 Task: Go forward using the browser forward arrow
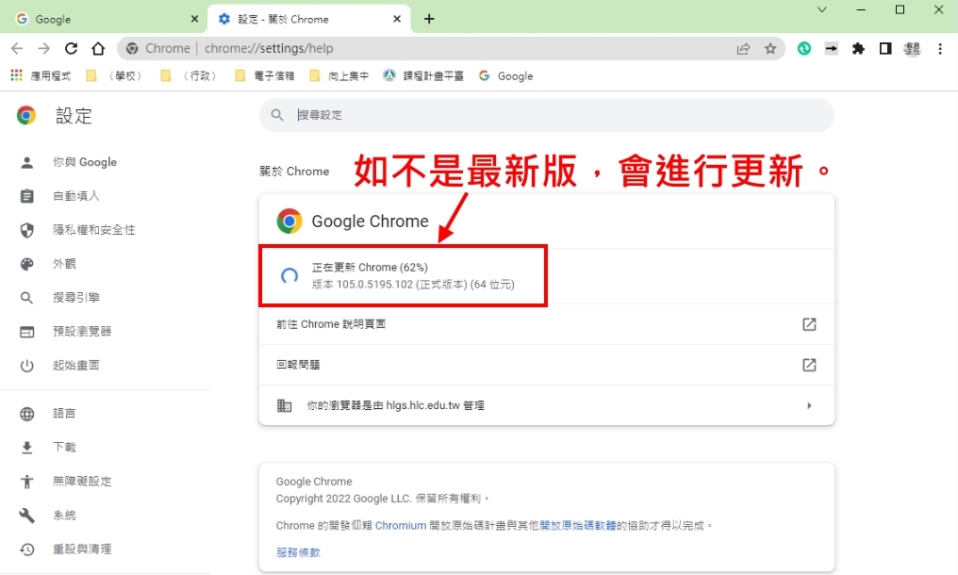pyautogui.click(x=44, y=48)
